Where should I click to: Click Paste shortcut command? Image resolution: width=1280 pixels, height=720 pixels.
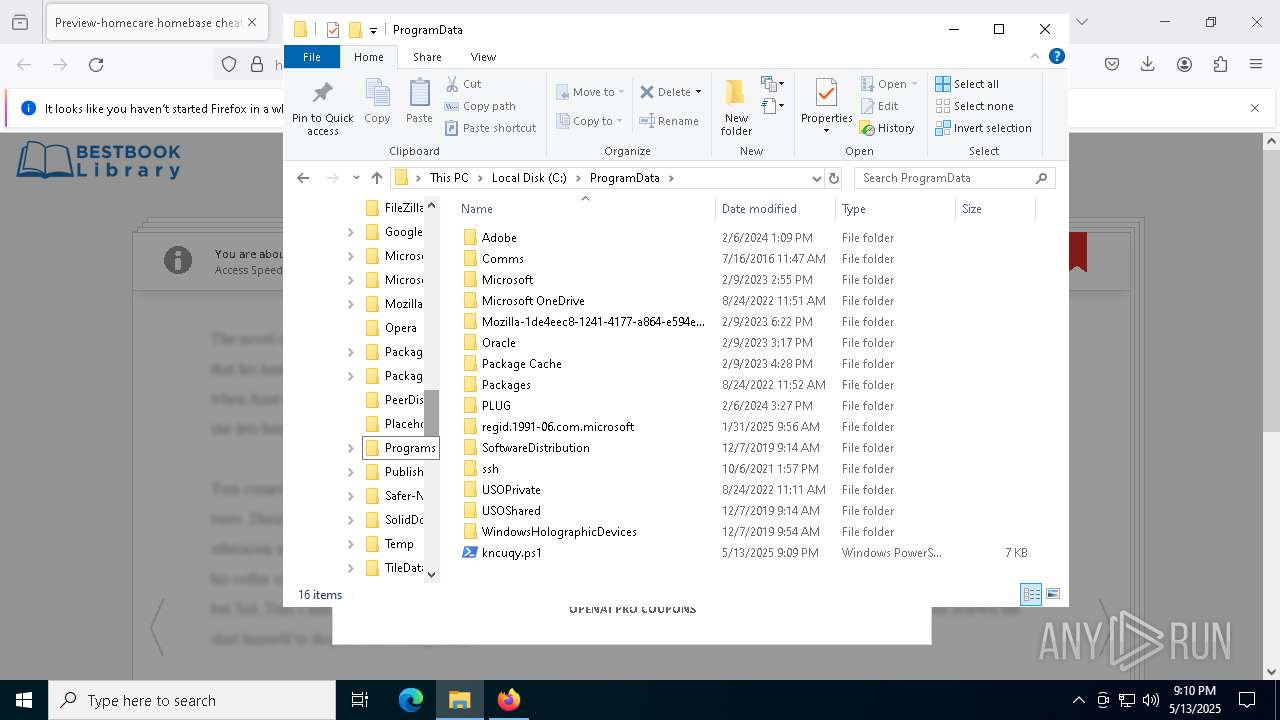tap(490, 128)
